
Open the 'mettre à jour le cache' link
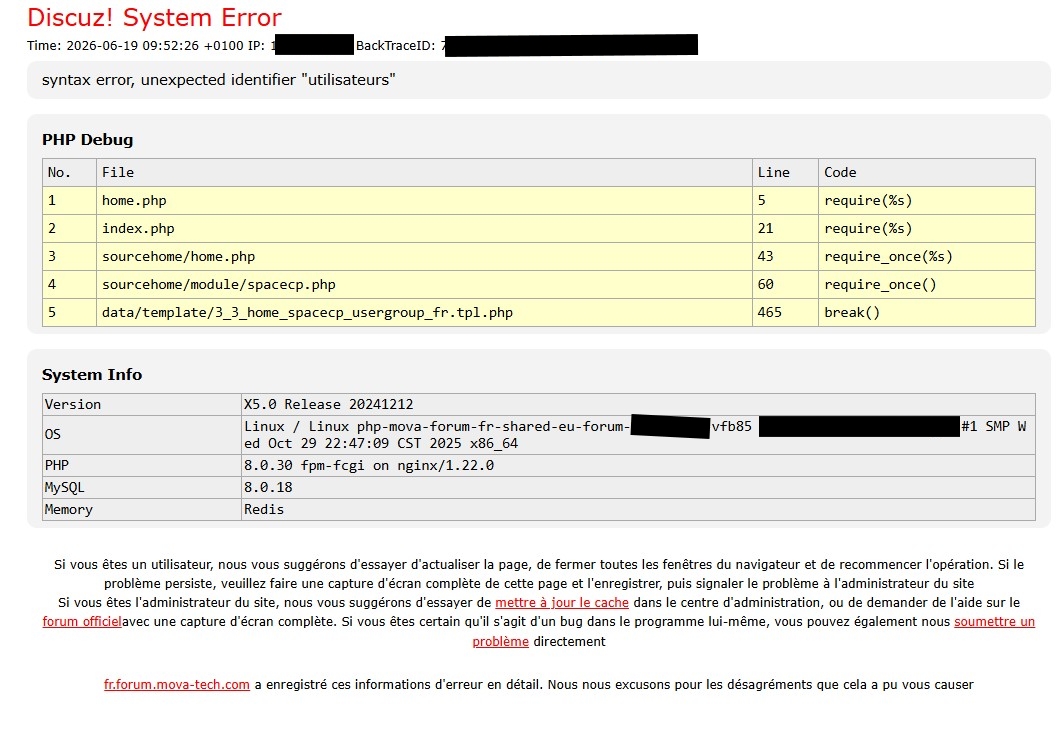(x=561, y=602)
